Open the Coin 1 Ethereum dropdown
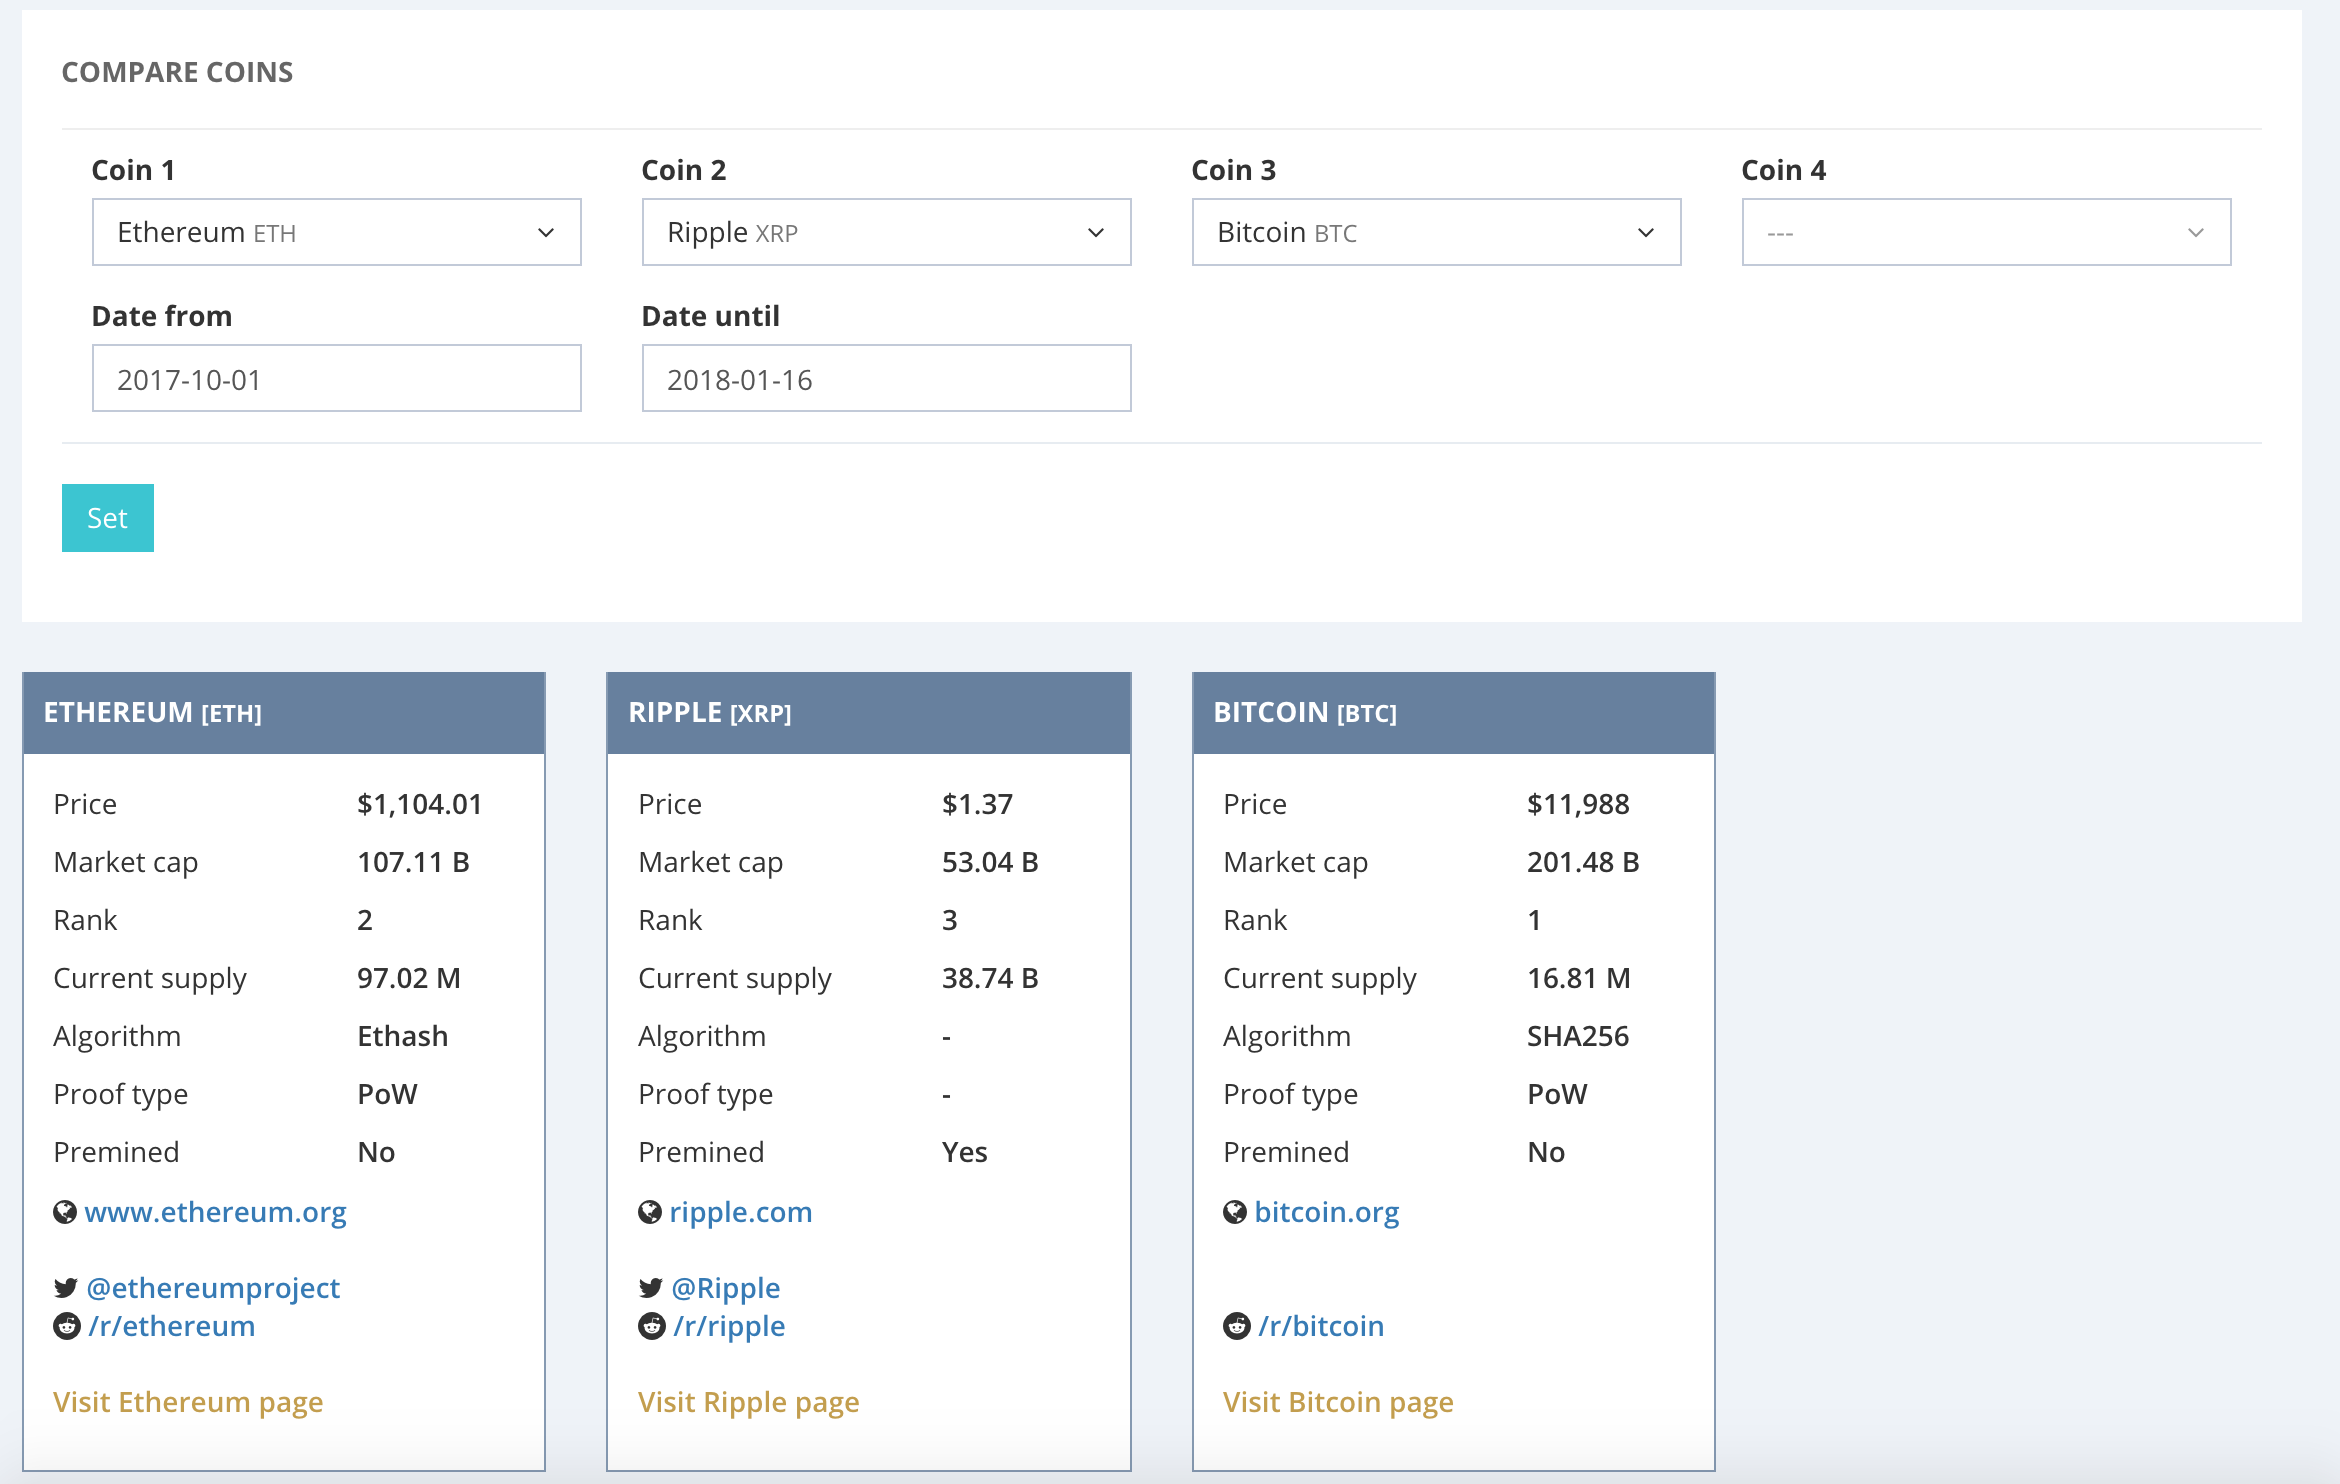Image resolution: width=2340 pixels, height=1484 pixels. tap(336, 232)
